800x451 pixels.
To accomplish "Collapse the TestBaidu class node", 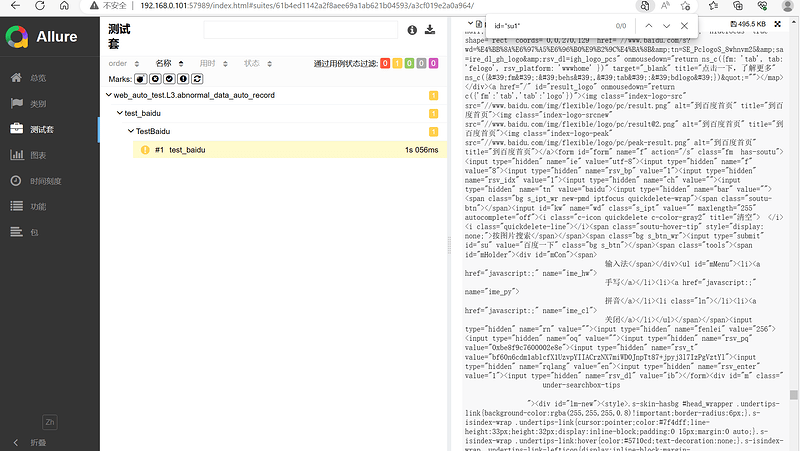I will (x=131, y=131).
